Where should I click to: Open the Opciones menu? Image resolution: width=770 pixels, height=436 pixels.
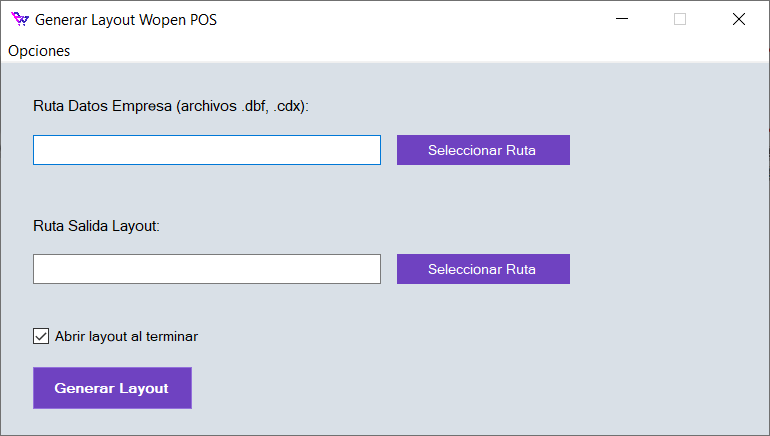pos(39,51)
